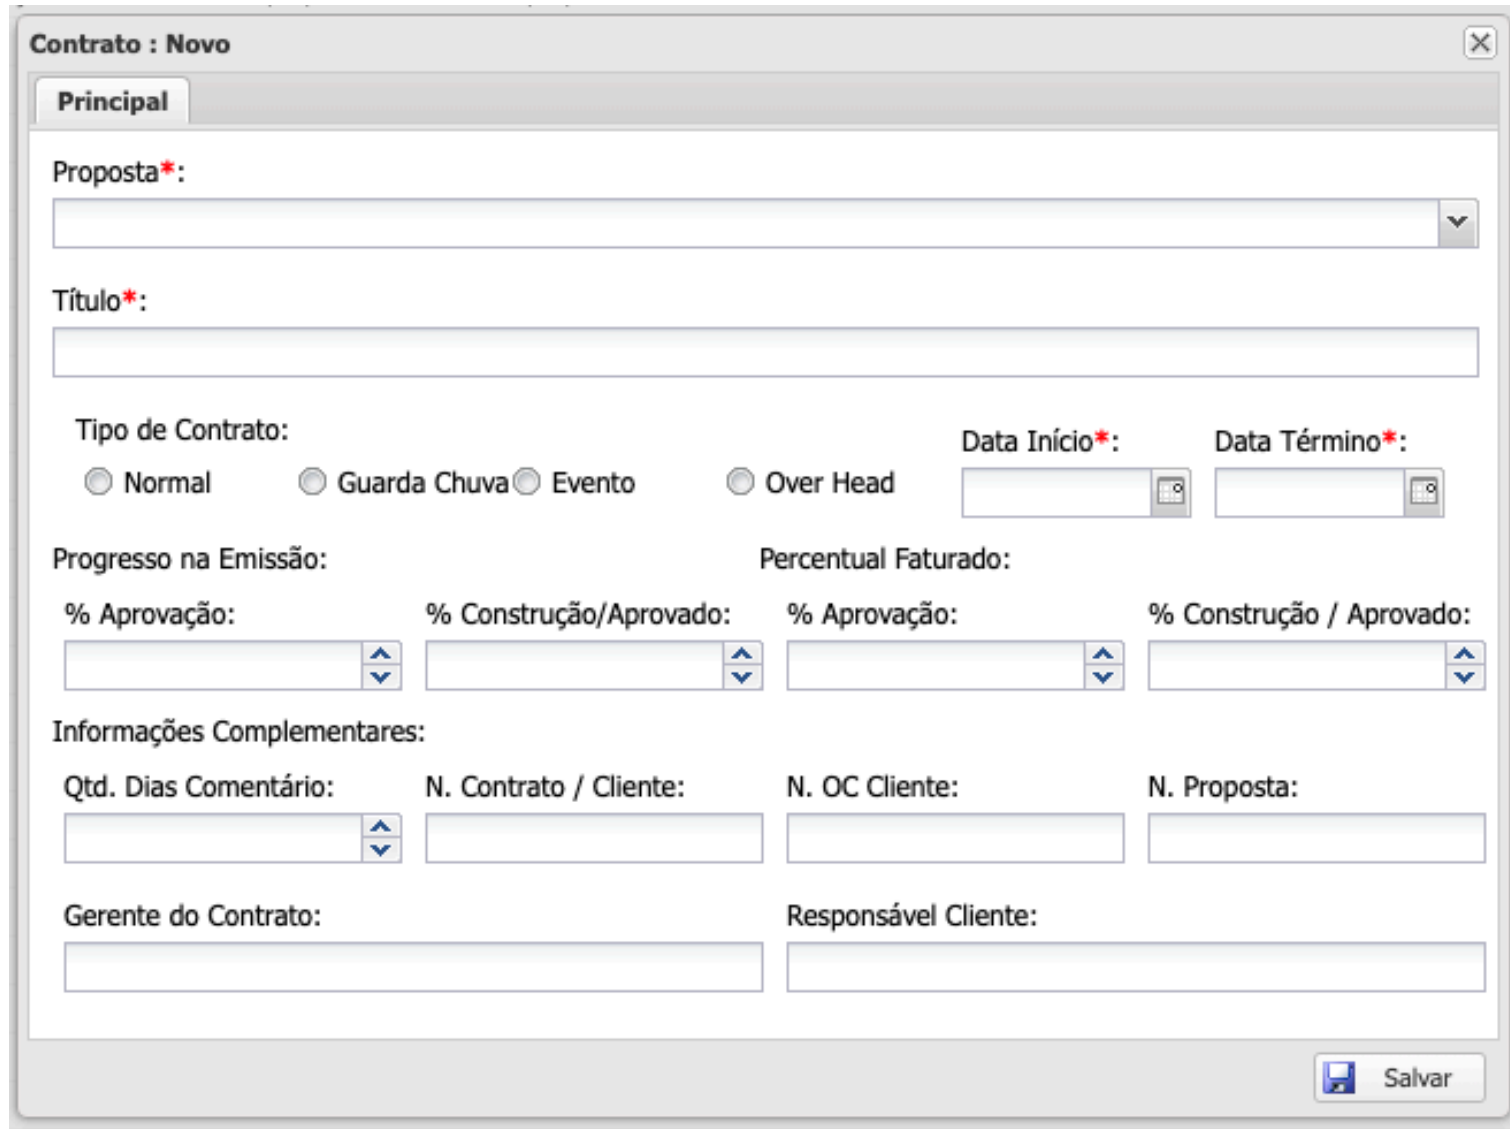Switch to the Principal tab
The width and height of the screenshot is (1512, 1134).
tap(112, 102)
